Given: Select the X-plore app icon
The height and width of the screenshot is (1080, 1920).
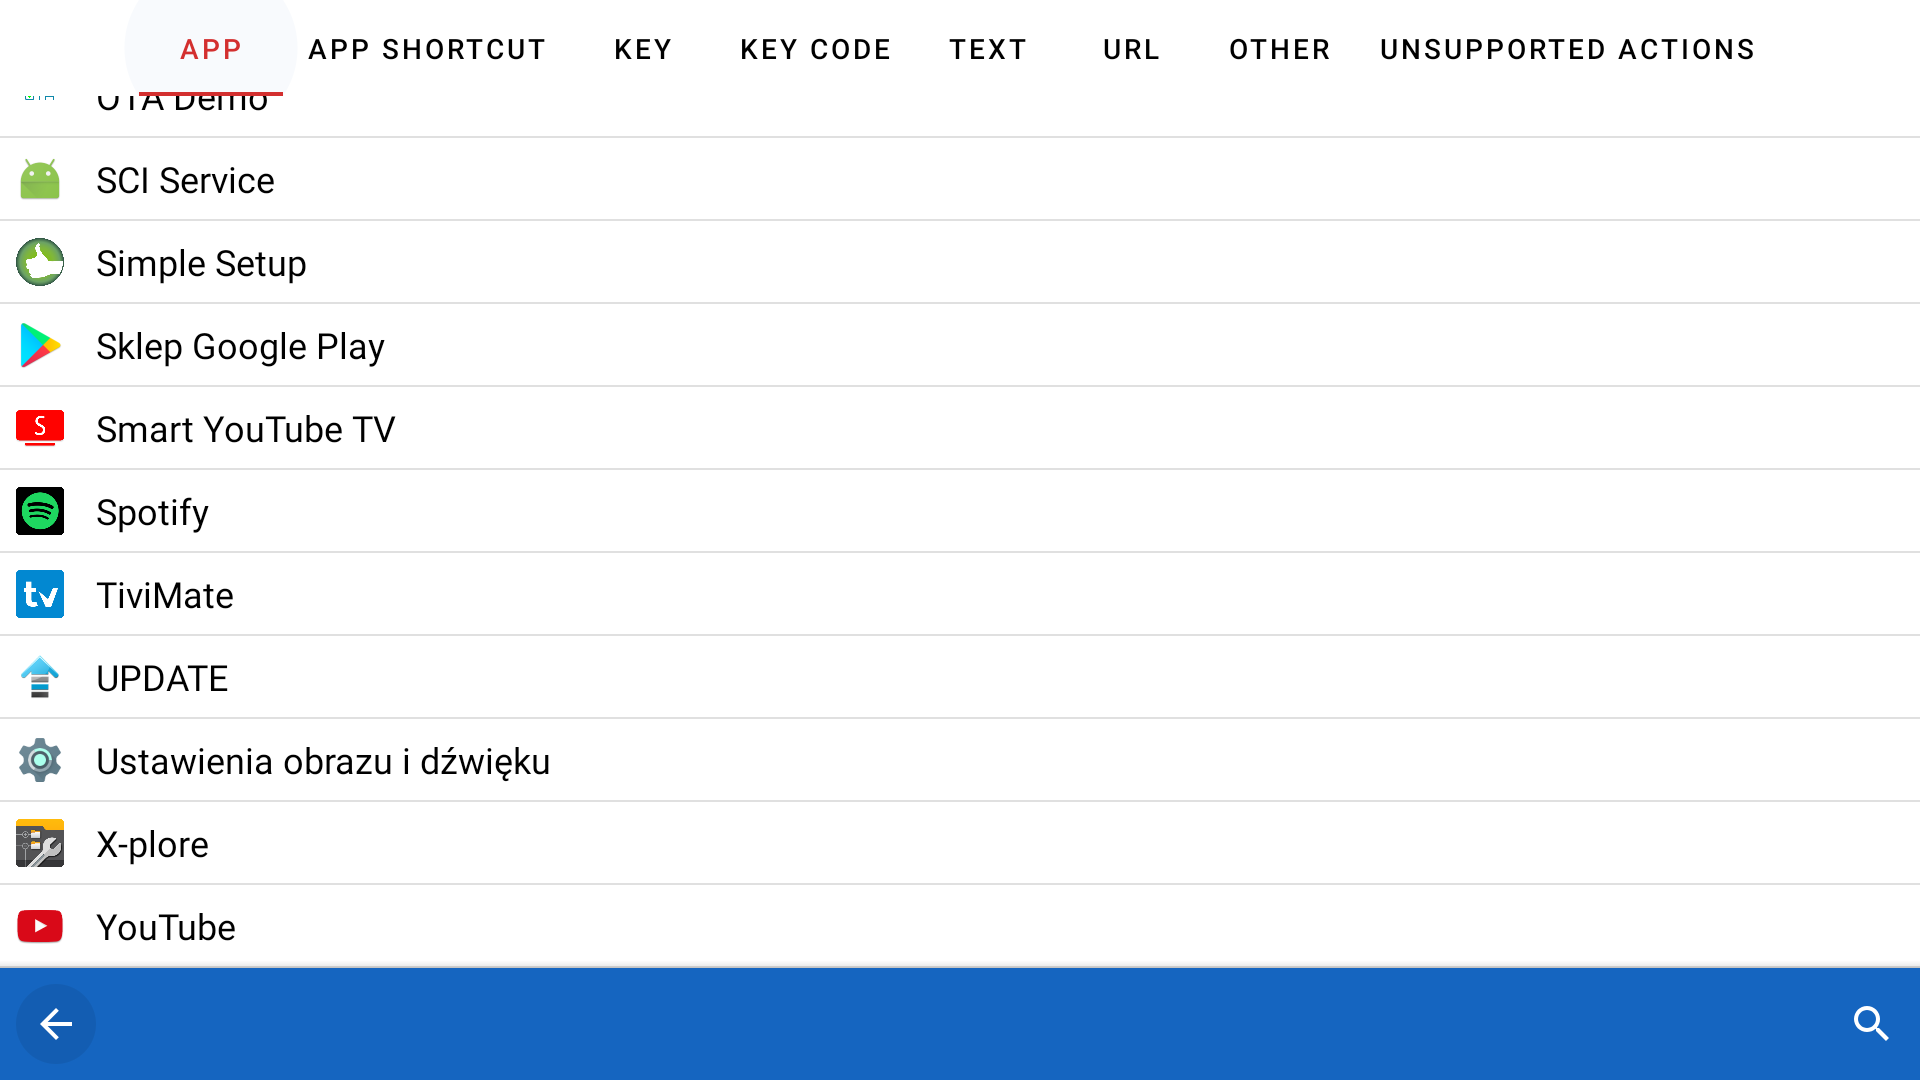Looking at the screenshot, I should [x=40, y=843].
